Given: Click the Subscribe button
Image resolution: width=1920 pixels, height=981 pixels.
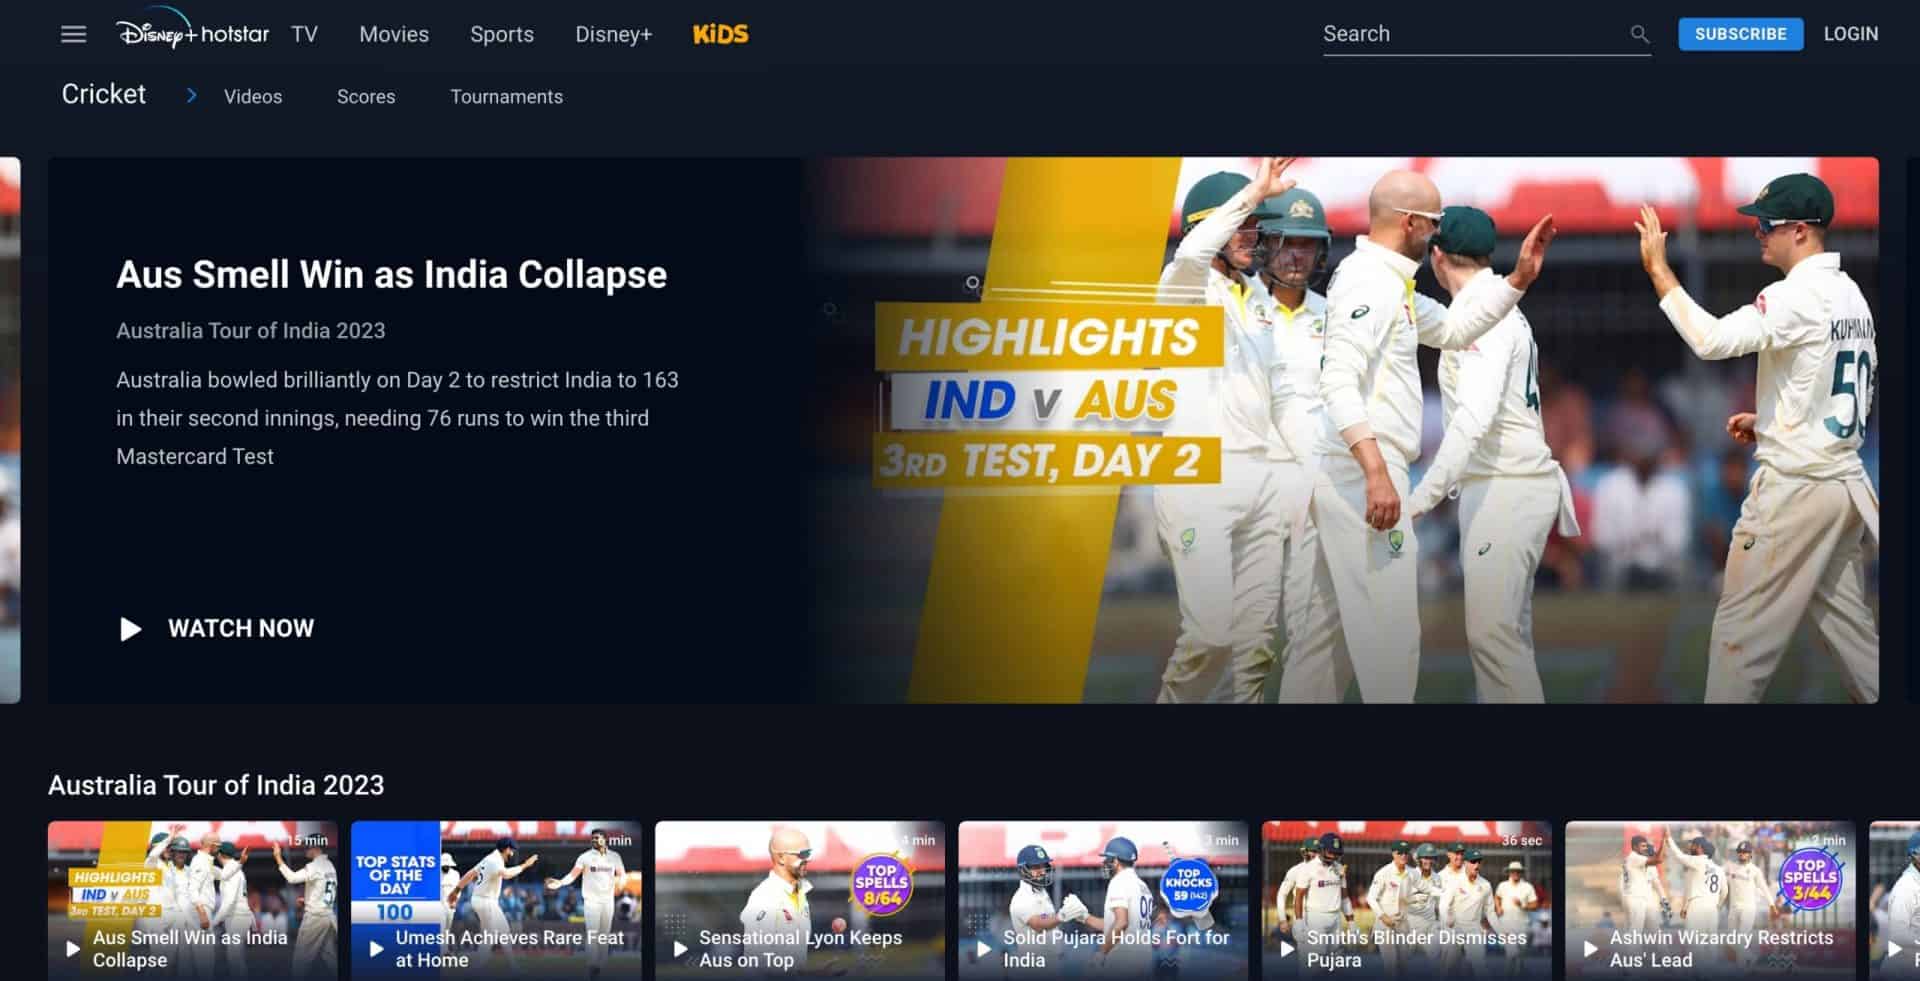Looking at the screenshot, I should 1740,34.
